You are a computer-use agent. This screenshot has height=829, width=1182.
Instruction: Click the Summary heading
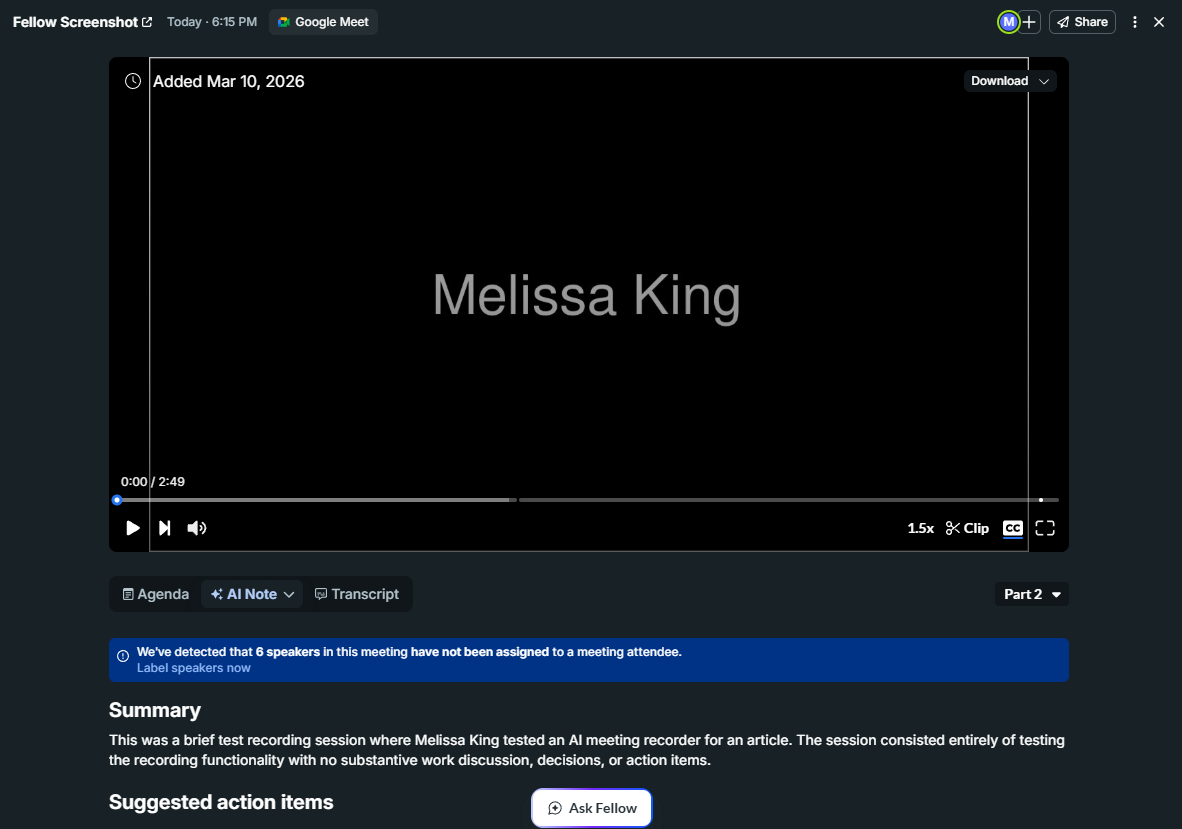coord(155,711)
